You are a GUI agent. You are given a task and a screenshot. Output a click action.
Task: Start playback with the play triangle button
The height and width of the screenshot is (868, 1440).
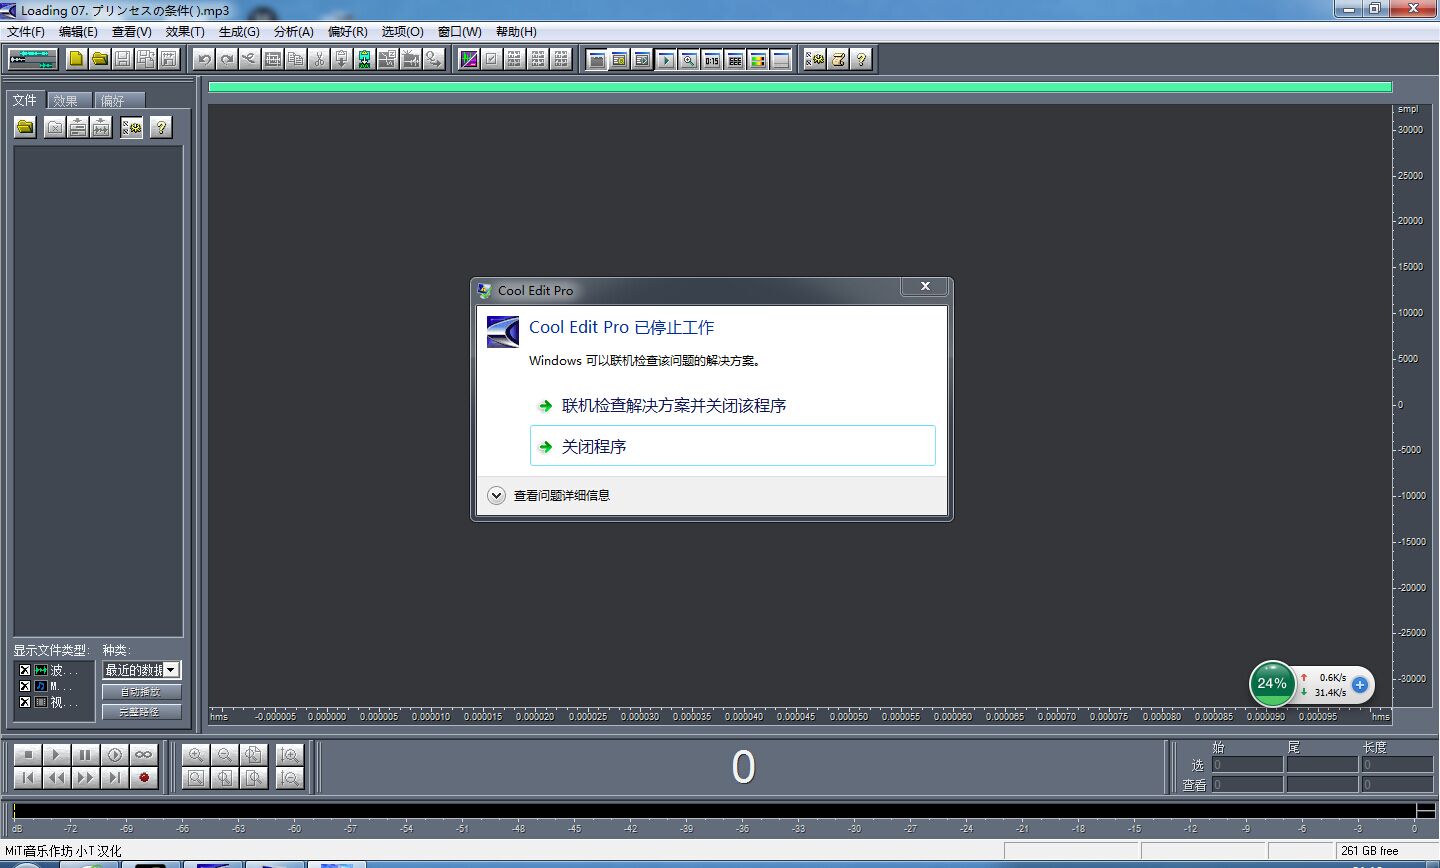pos(57,755)
